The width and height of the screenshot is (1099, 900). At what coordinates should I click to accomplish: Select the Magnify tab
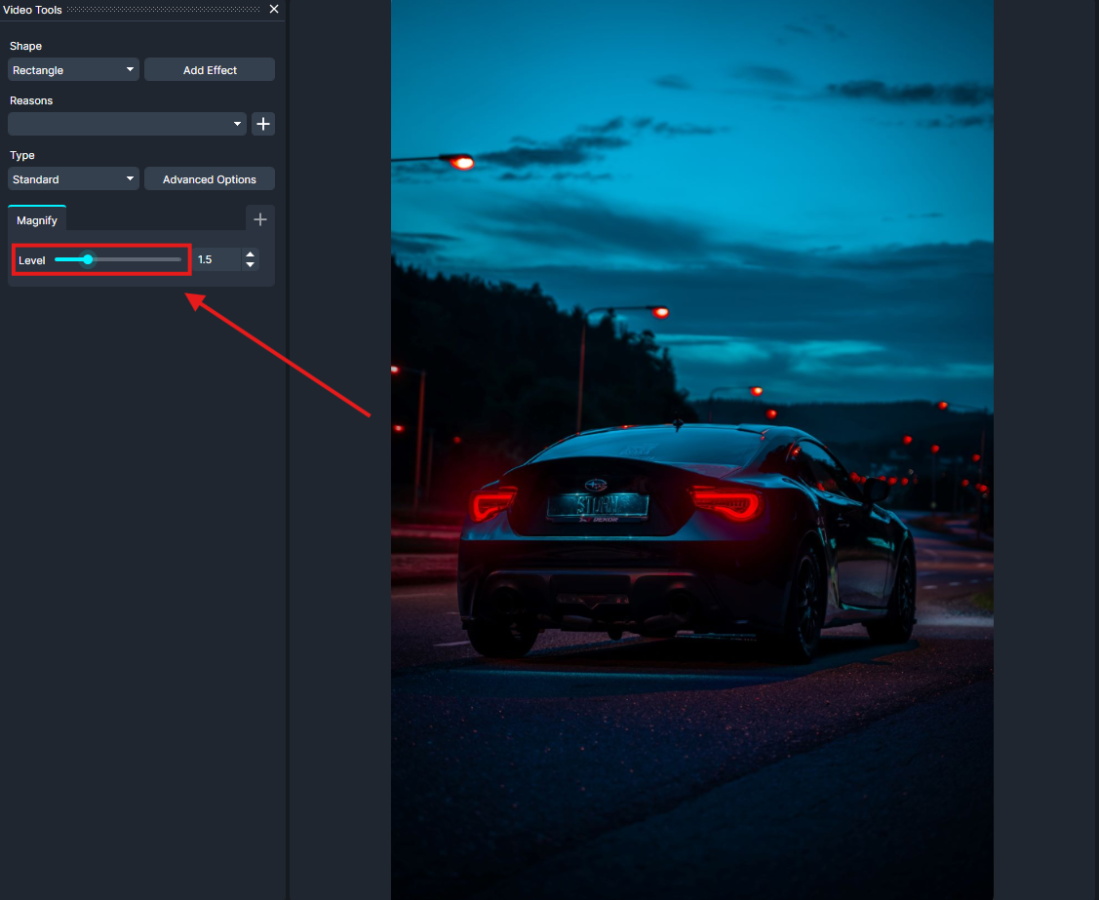[37, 220]
